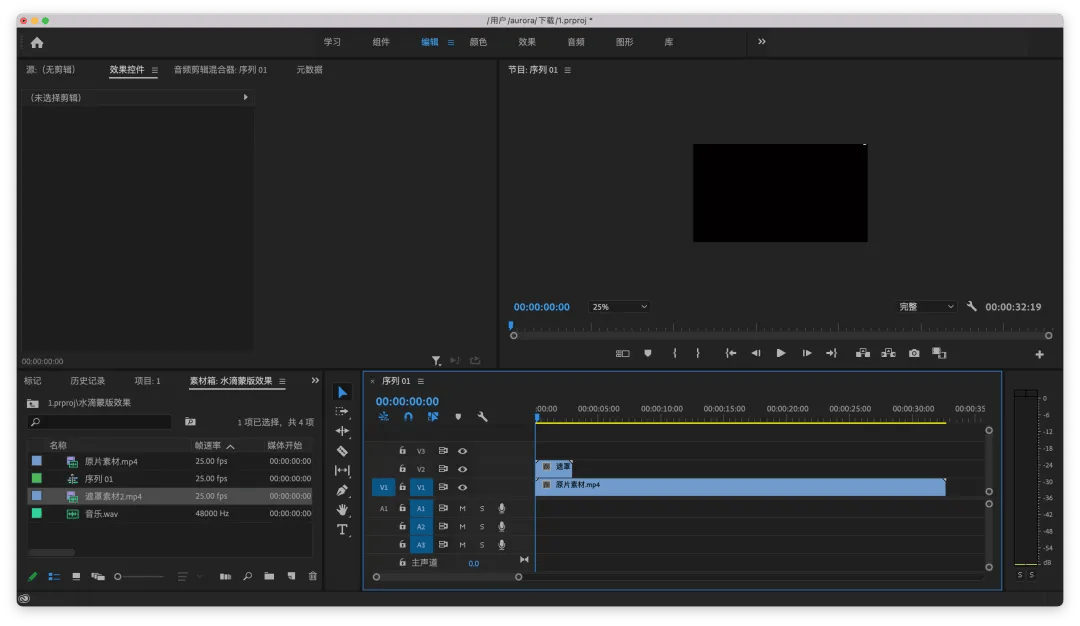Step back one frame
Viewport: 1080px width, 626px height.
[756, 353]
